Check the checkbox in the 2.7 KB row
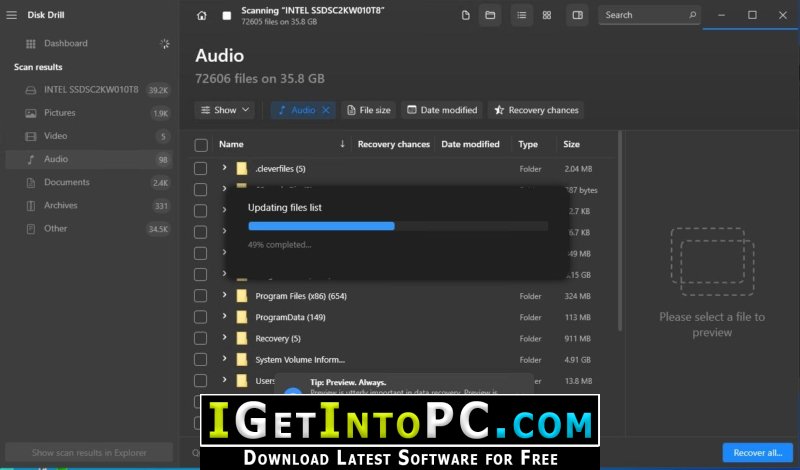 pyautogui.click(x=201, y=211)
